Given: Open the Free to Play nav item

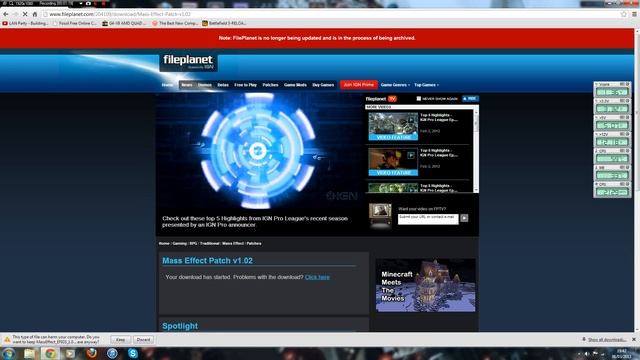Looking at the screenshot, I should pos(245,85).
